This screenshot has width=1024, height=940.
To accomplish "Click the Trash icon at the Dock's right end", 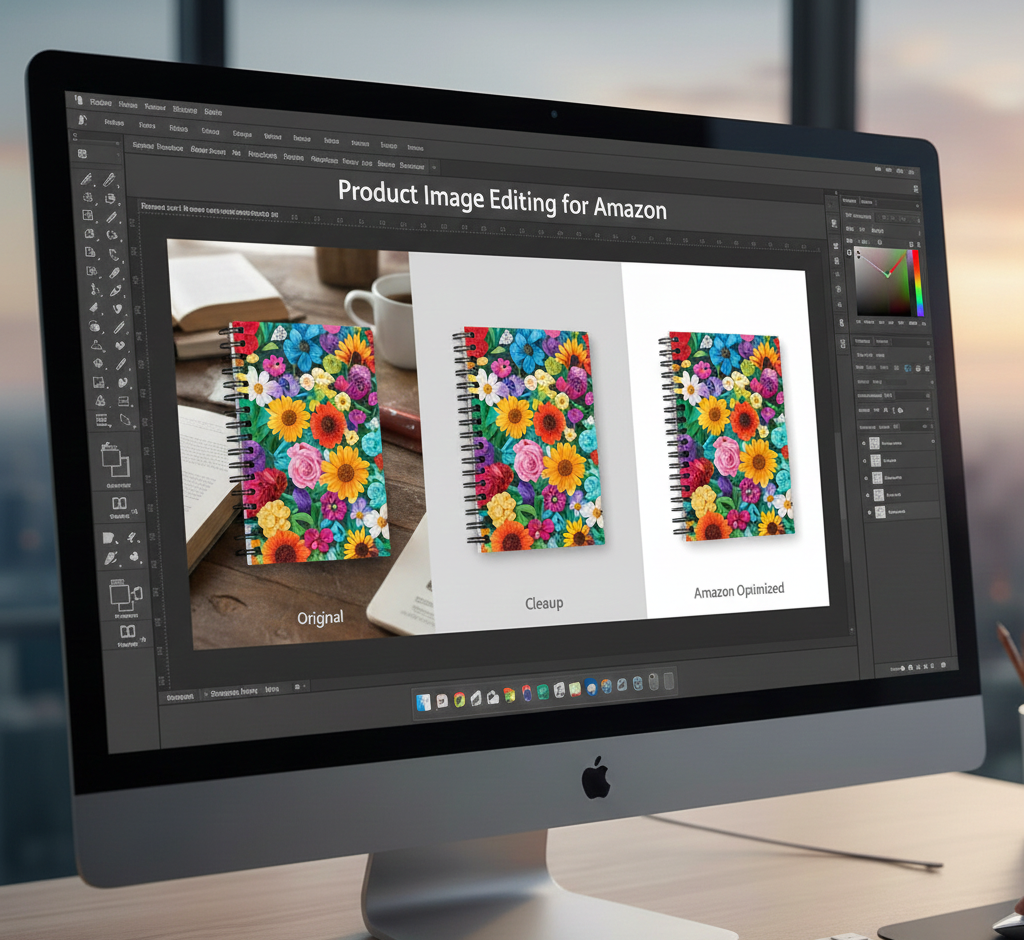I will pyautogui.click(x=669, y=681).
